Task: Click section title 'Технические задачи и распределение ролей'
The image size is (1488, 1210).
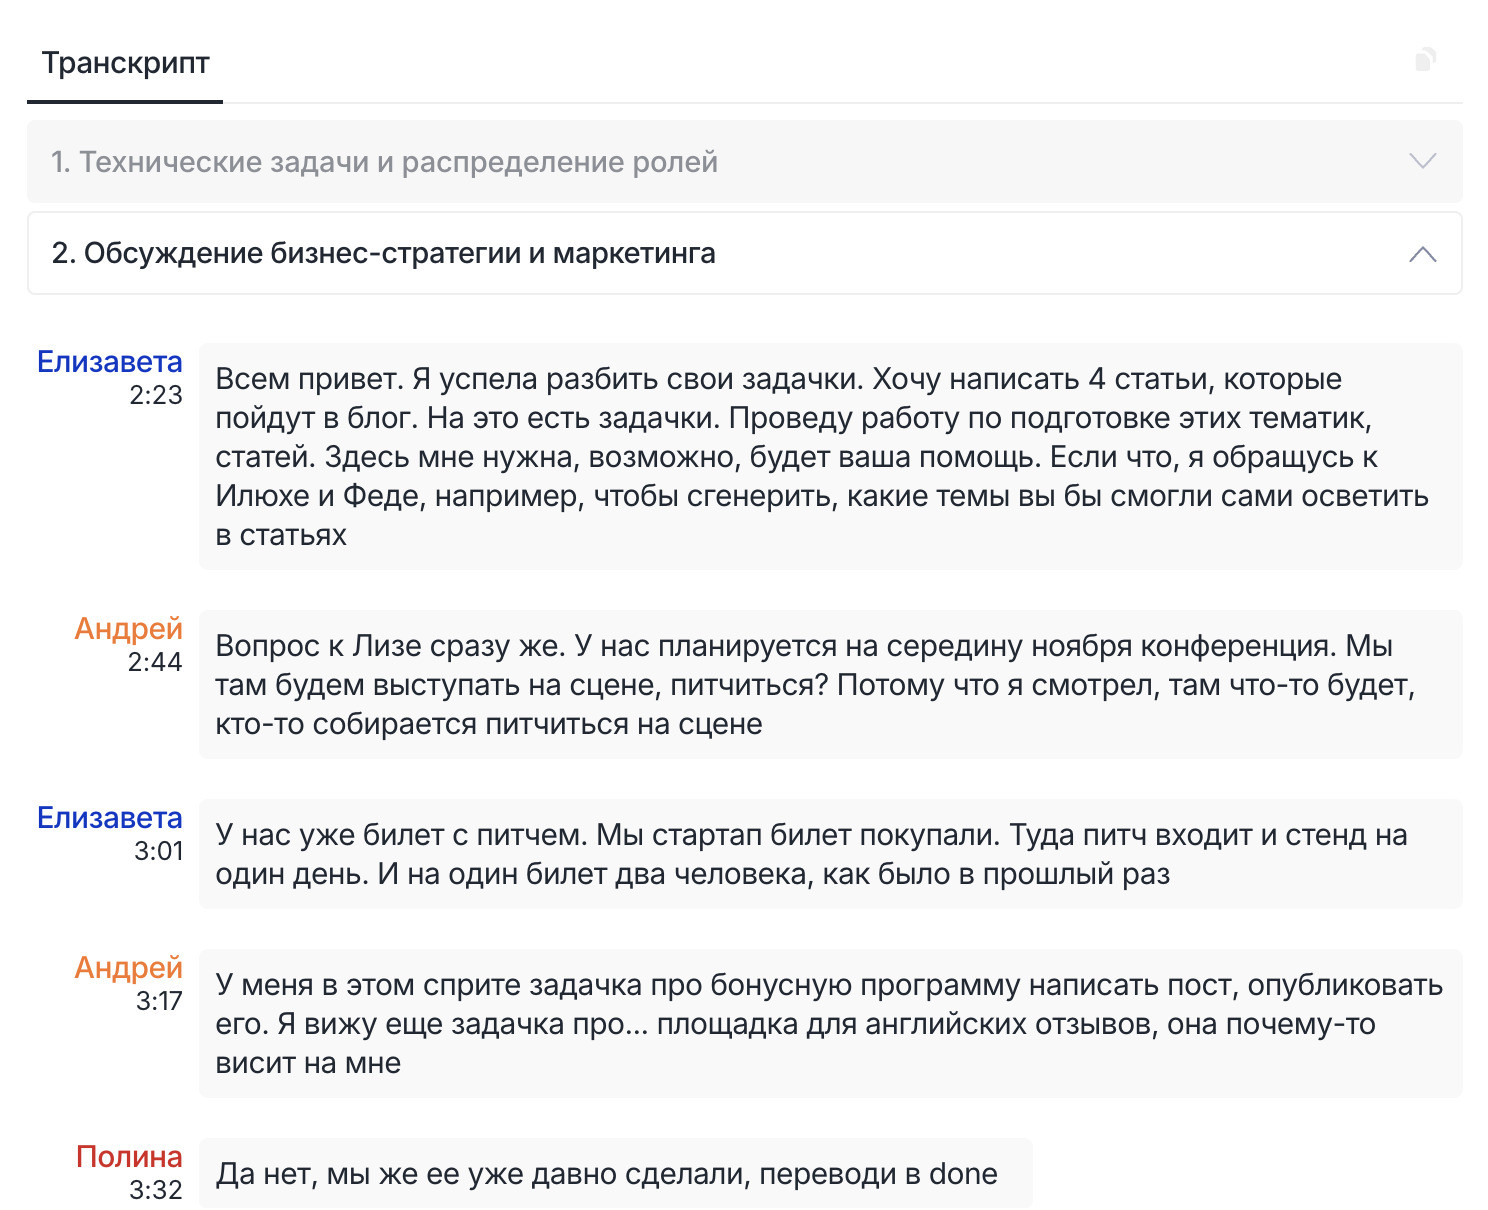Action: point(384,162)
